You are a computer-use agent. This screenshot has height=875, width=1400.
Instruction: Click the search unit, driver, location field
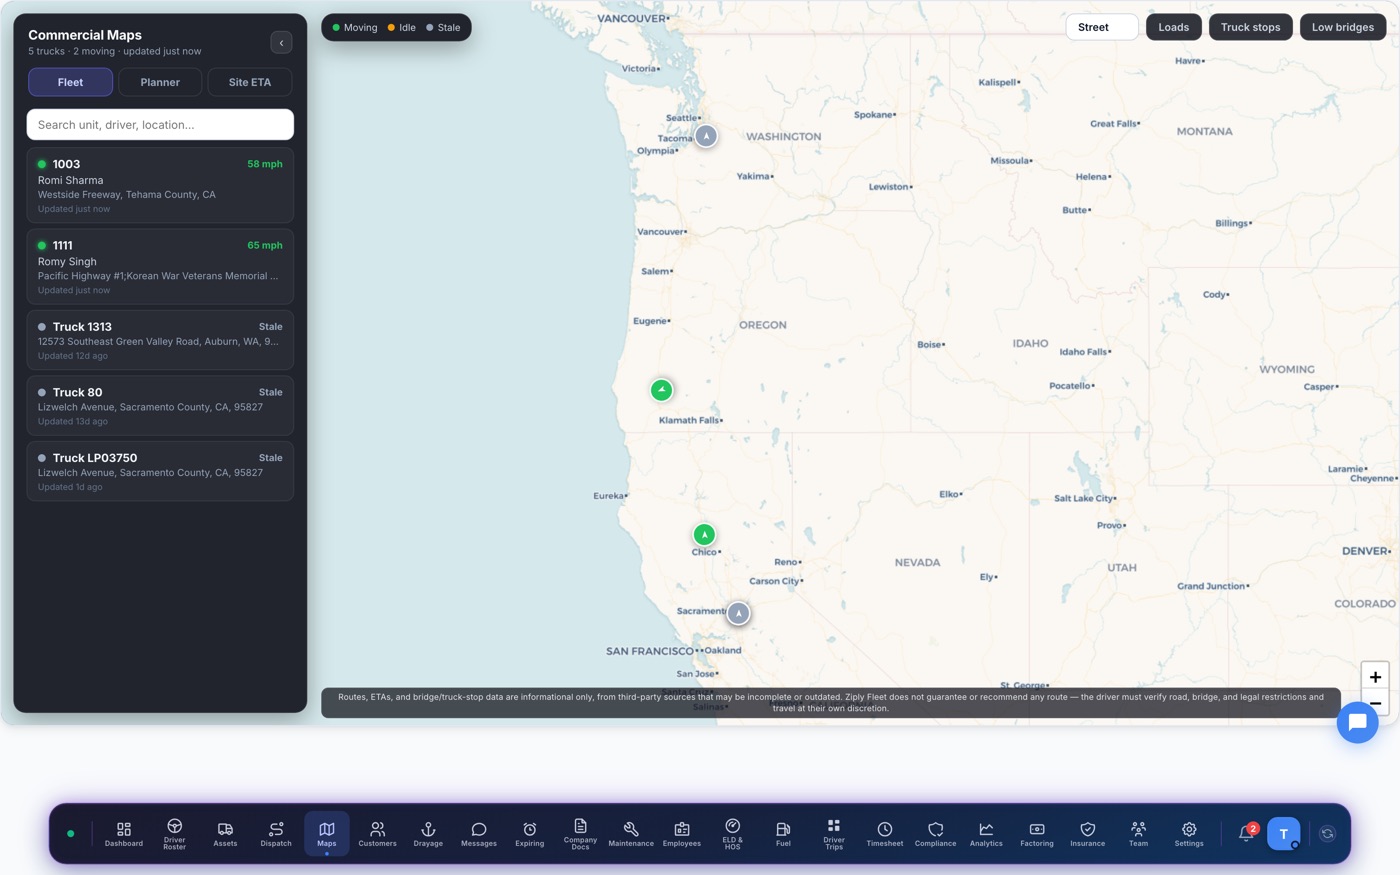[x=160, y=125]
